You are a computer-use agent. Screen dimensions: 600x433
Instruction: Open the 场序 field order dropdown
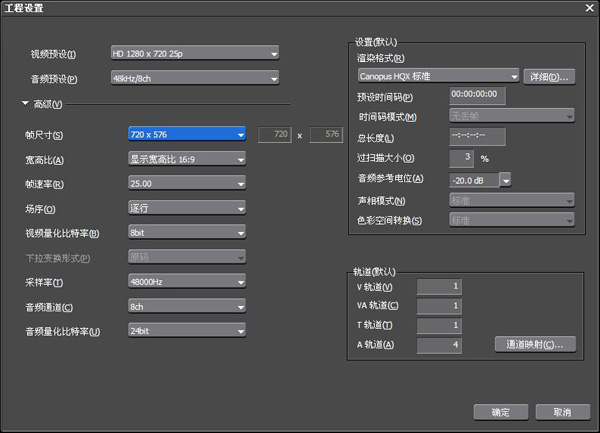click(187, 208)
